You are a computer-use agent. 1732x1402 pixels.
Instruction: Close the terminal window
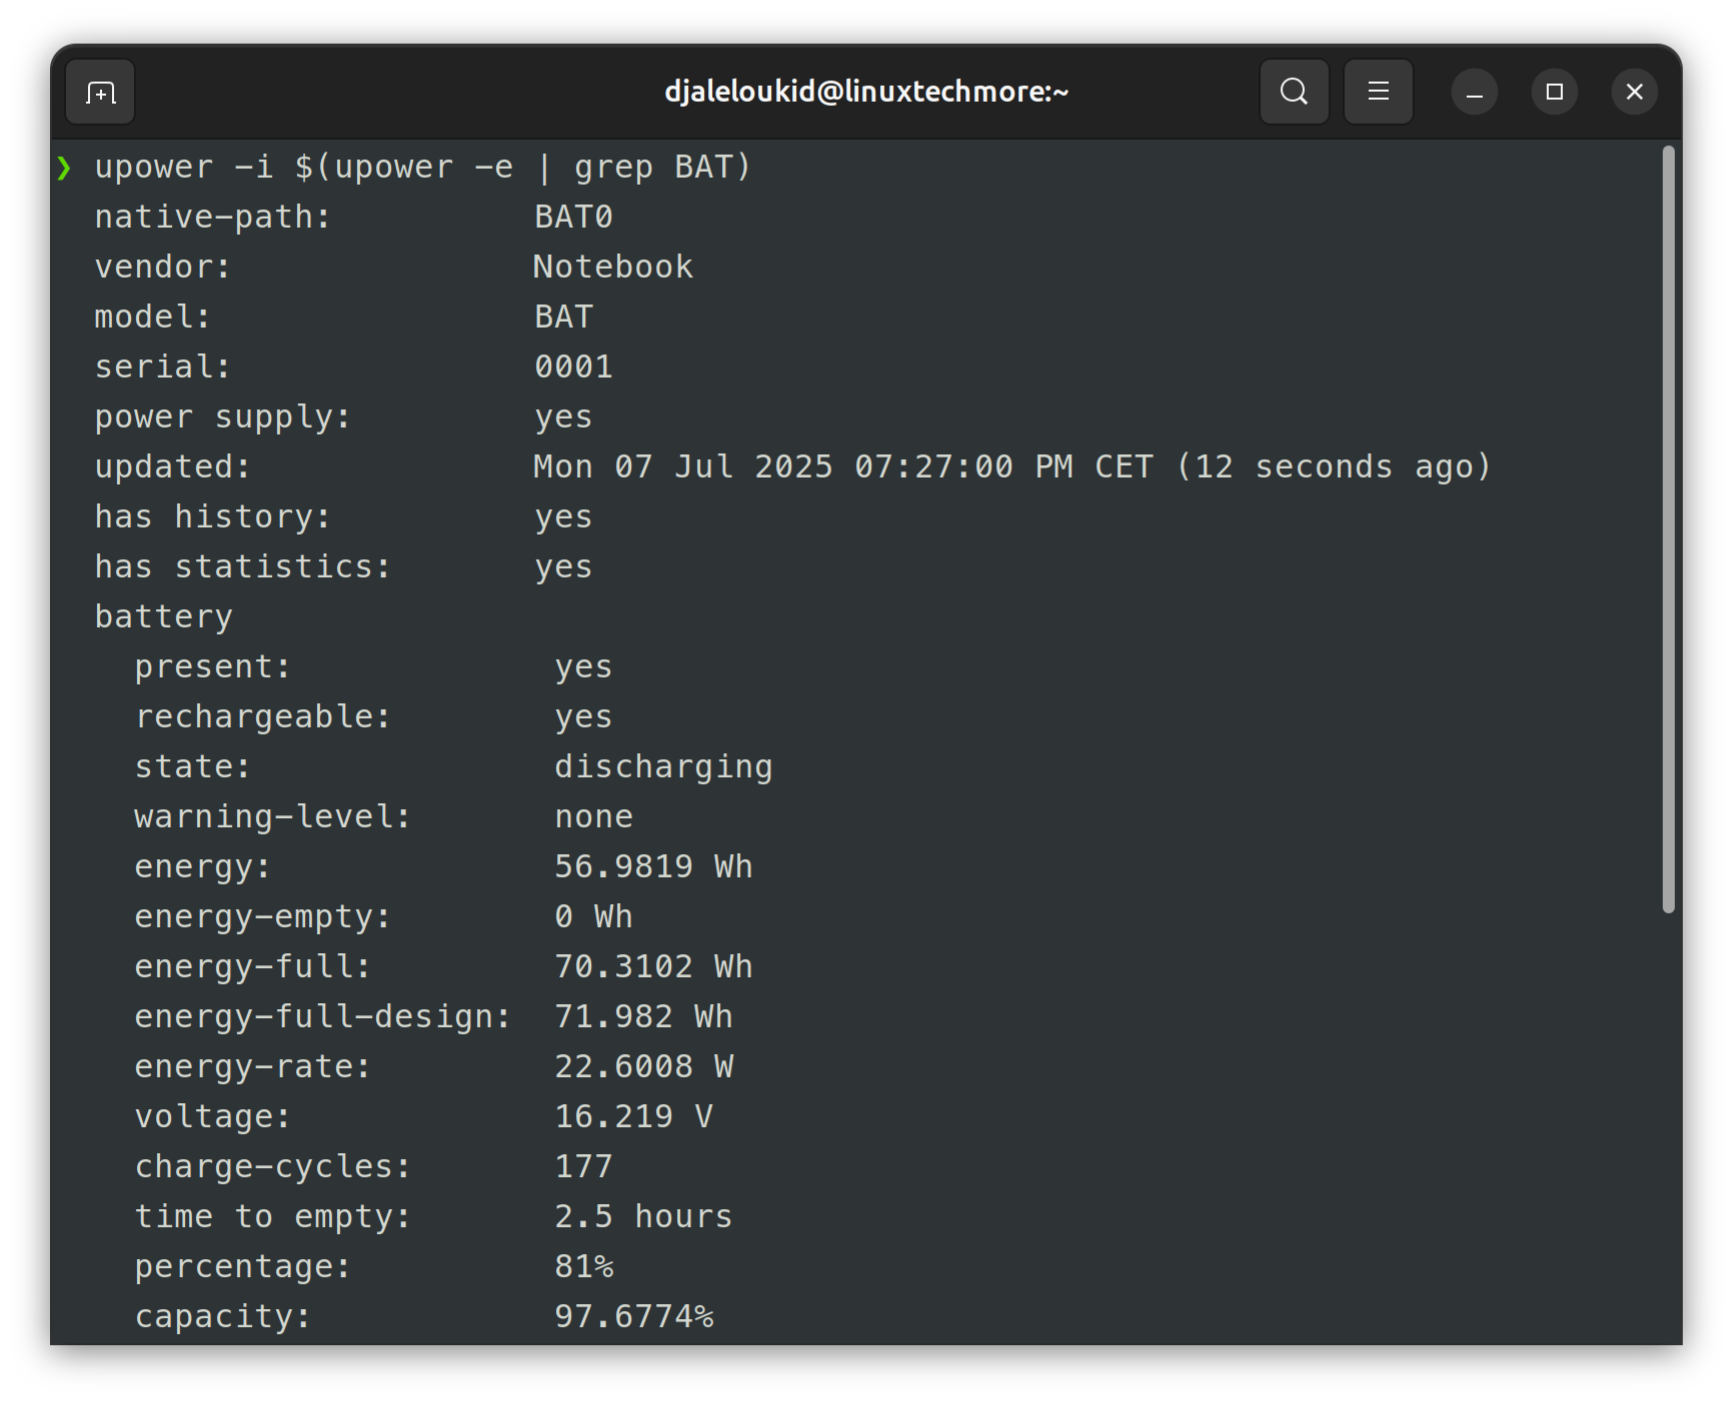1634,92
